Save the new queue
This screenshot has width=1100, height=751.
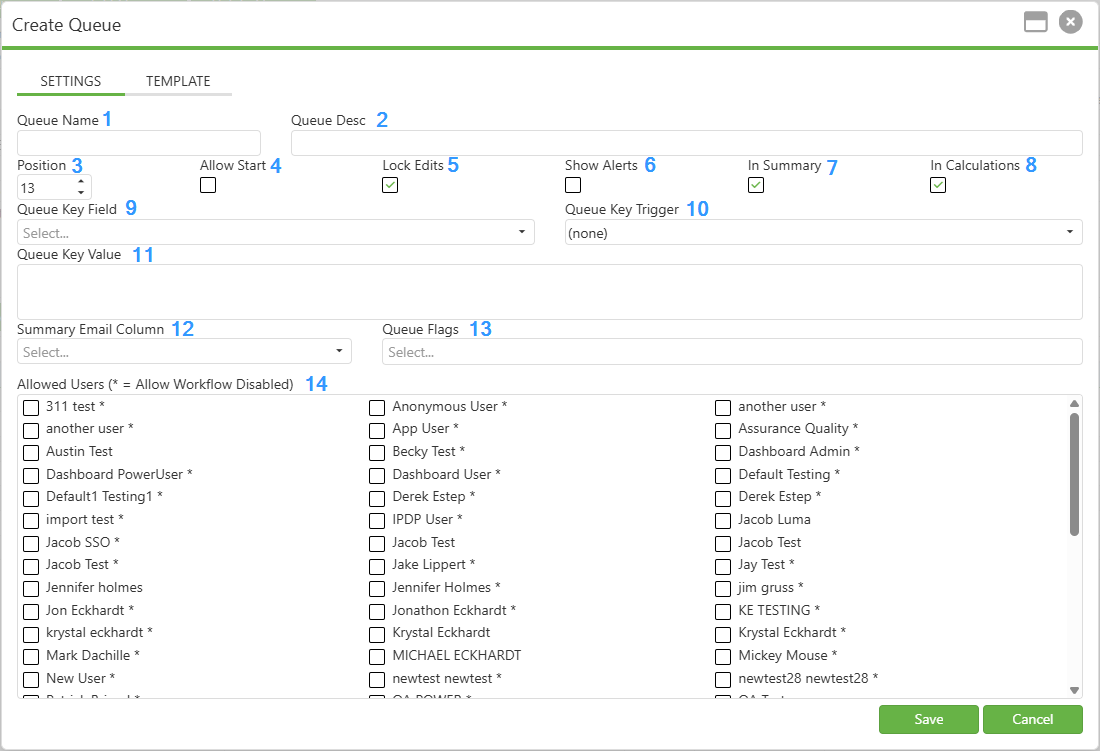pyautogui.click(x=928, y=719)
